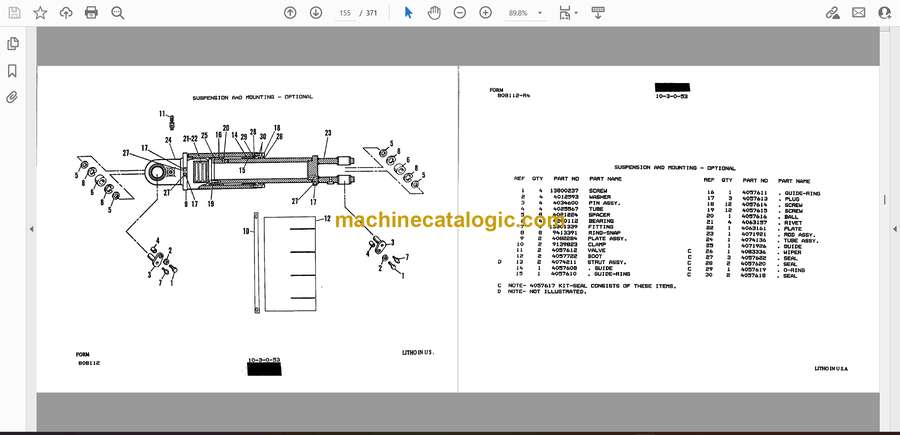This screenshot has height=435, width=900.
Task: Click the diagram callout number 10
Action: click(x=246, y=232)
